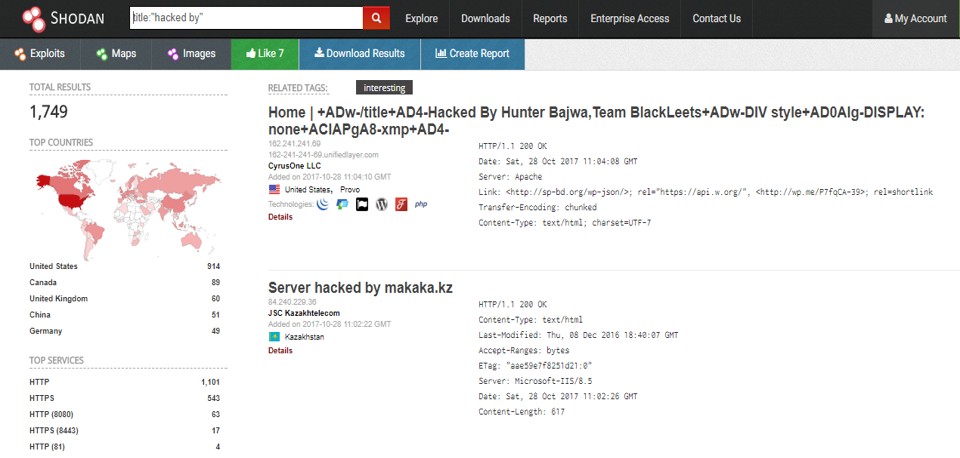This screenshot has height=458, width=960.
Task: Click the Provo city link
Action: coord(350,190)
